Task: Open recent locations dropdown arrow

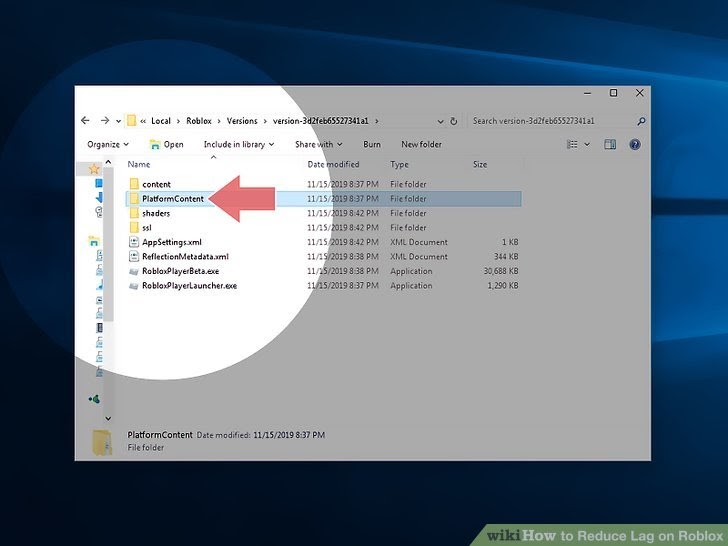Action: pyautogui.click(x=118, y=121)
